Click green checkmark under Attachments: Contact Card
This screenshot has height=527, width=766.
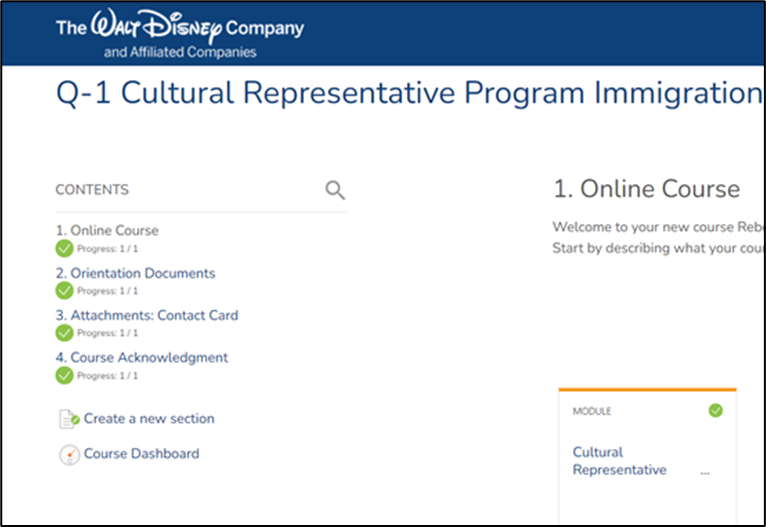(x=64, y=333)
